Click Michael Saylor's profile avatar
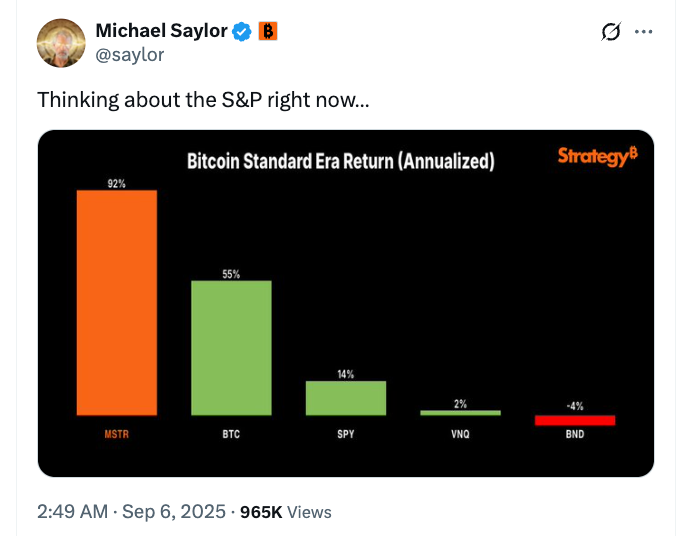The image size is (692, 536). coord(62,43)
